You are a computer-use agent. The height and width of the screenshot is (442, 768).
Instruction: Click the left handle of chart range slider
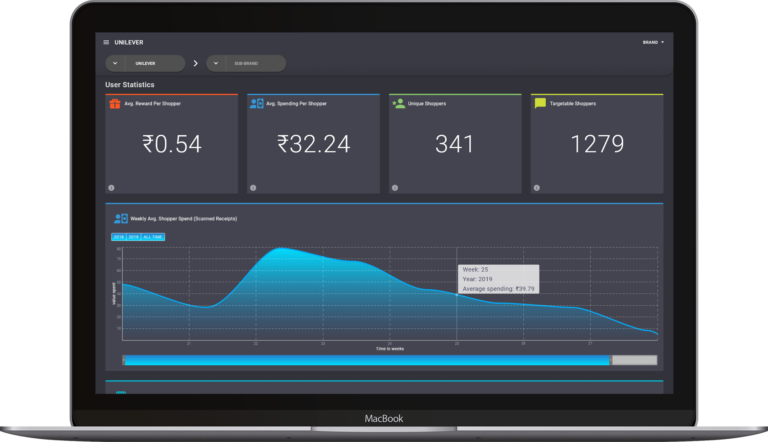(x=123, y=360)
